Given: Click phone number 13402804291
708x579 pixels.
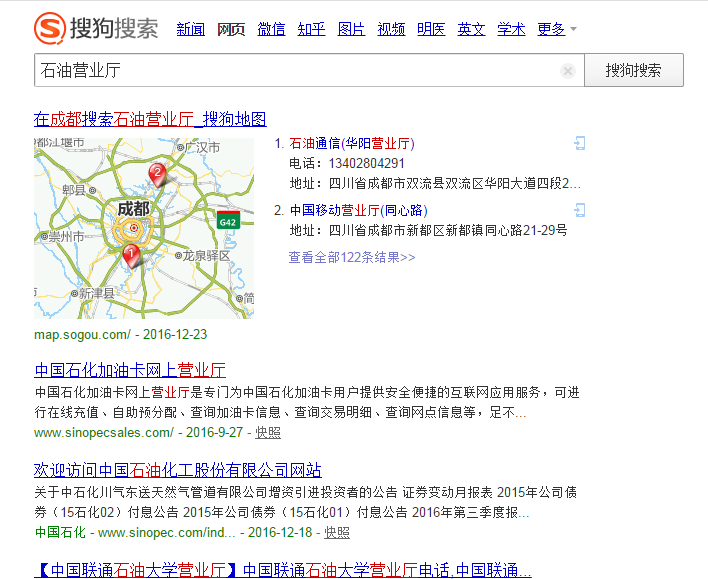Looking at the screenshot, I should click(367, 163).
